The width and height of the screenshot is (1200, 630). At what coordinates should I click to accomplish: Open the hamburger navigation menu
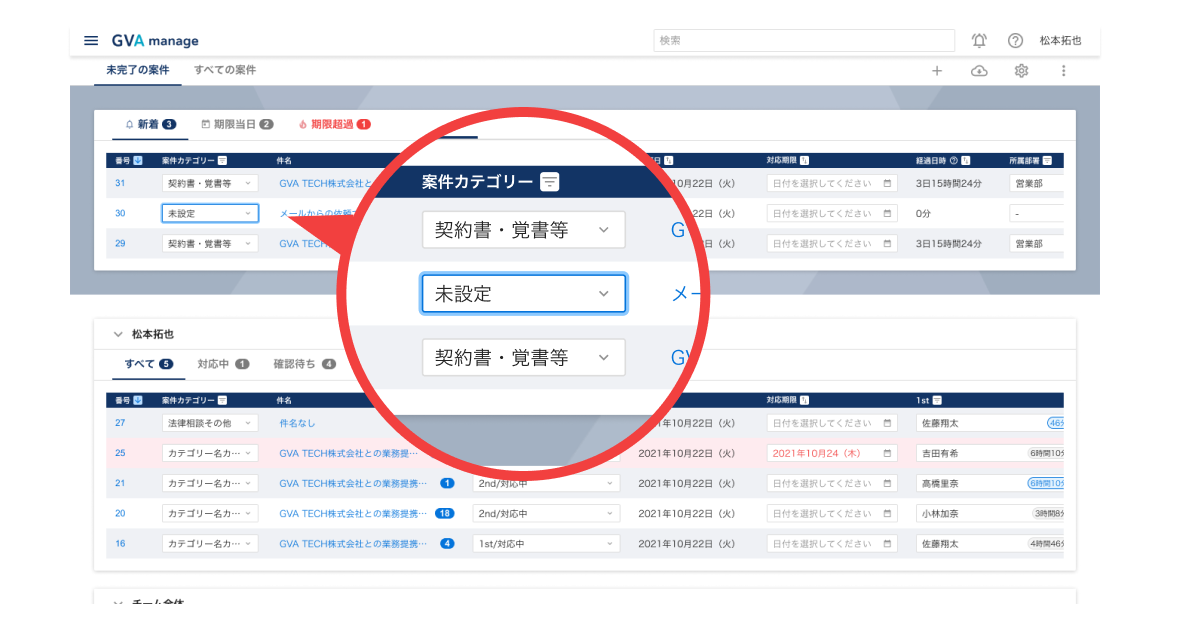(91, 40)
